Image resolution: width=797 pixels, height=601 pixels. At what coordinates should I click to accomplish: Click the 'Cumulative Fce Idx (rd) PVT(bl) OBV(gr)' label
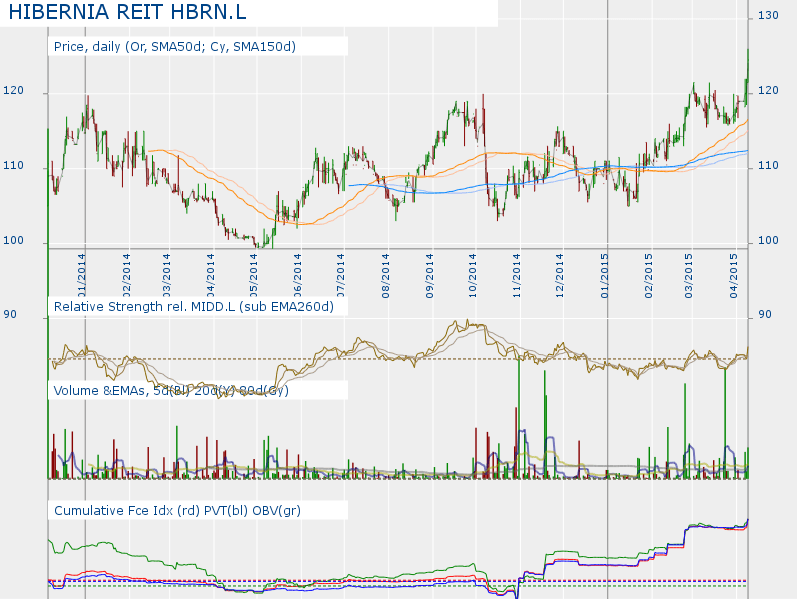pos(177,510)
